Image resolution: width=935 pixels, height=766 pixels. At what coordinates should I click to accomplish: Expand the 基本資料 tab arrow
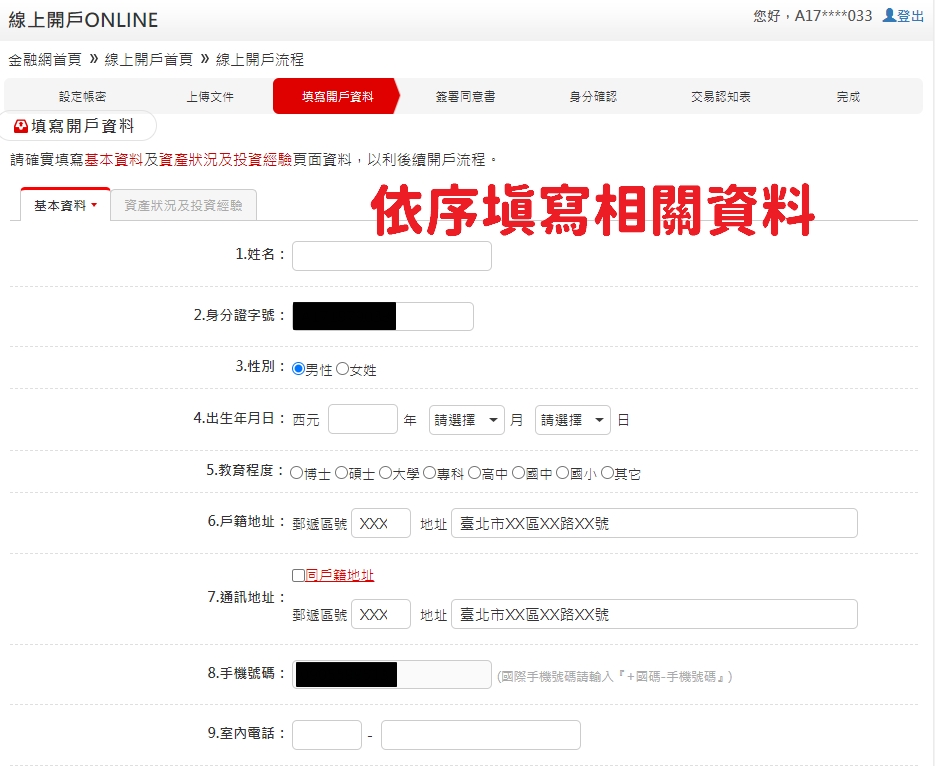(94, 205)
